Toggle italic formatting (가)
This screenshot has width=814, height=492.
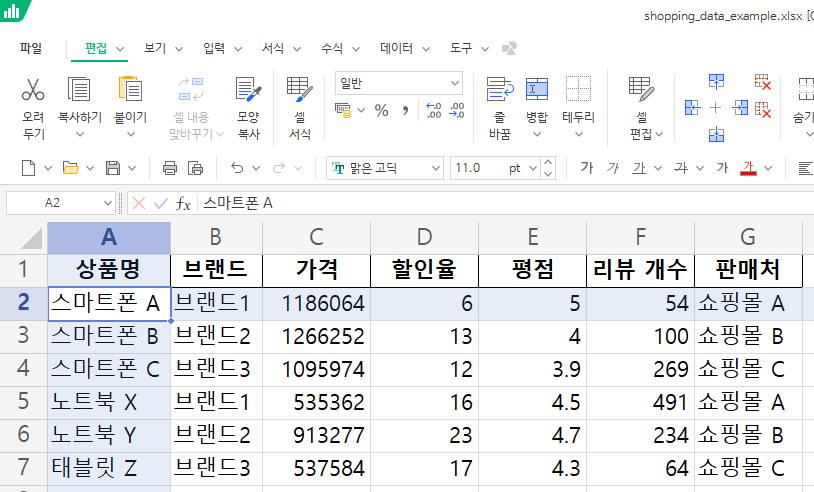click(x=613, y=168)
